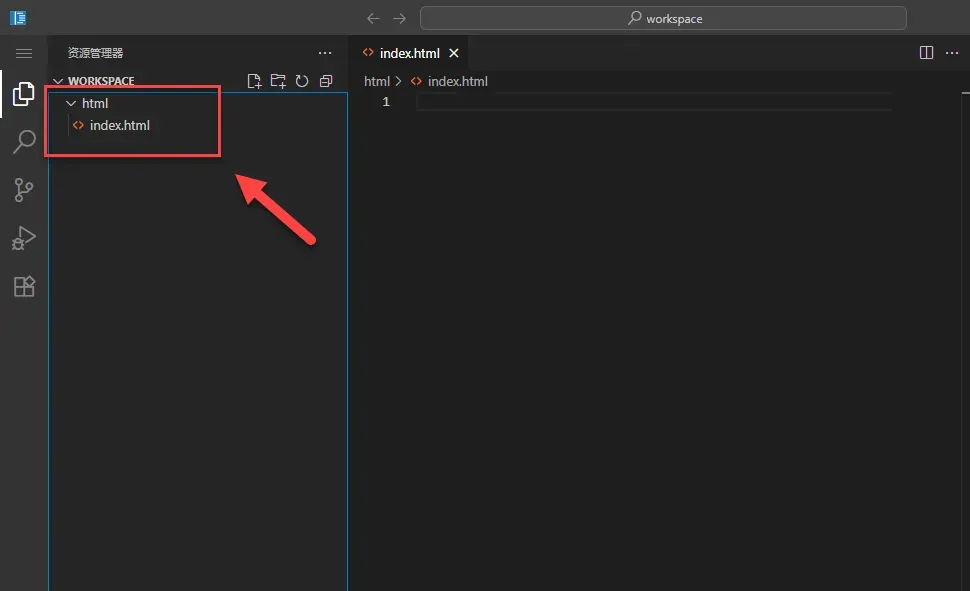Open the Search view in activity bar

click(x=23, y=142)
